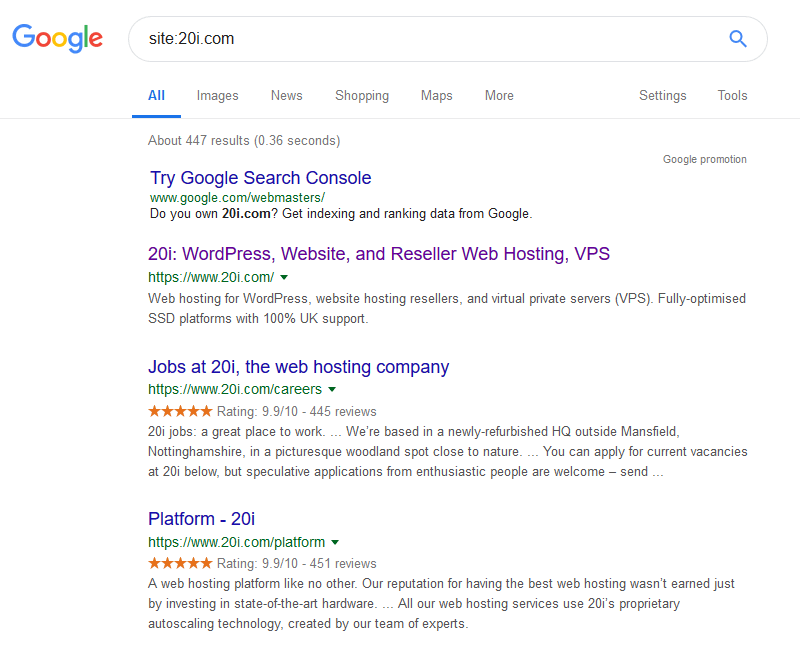Open the News tab
Screen dimensions: 800x652
click(286, 95)
